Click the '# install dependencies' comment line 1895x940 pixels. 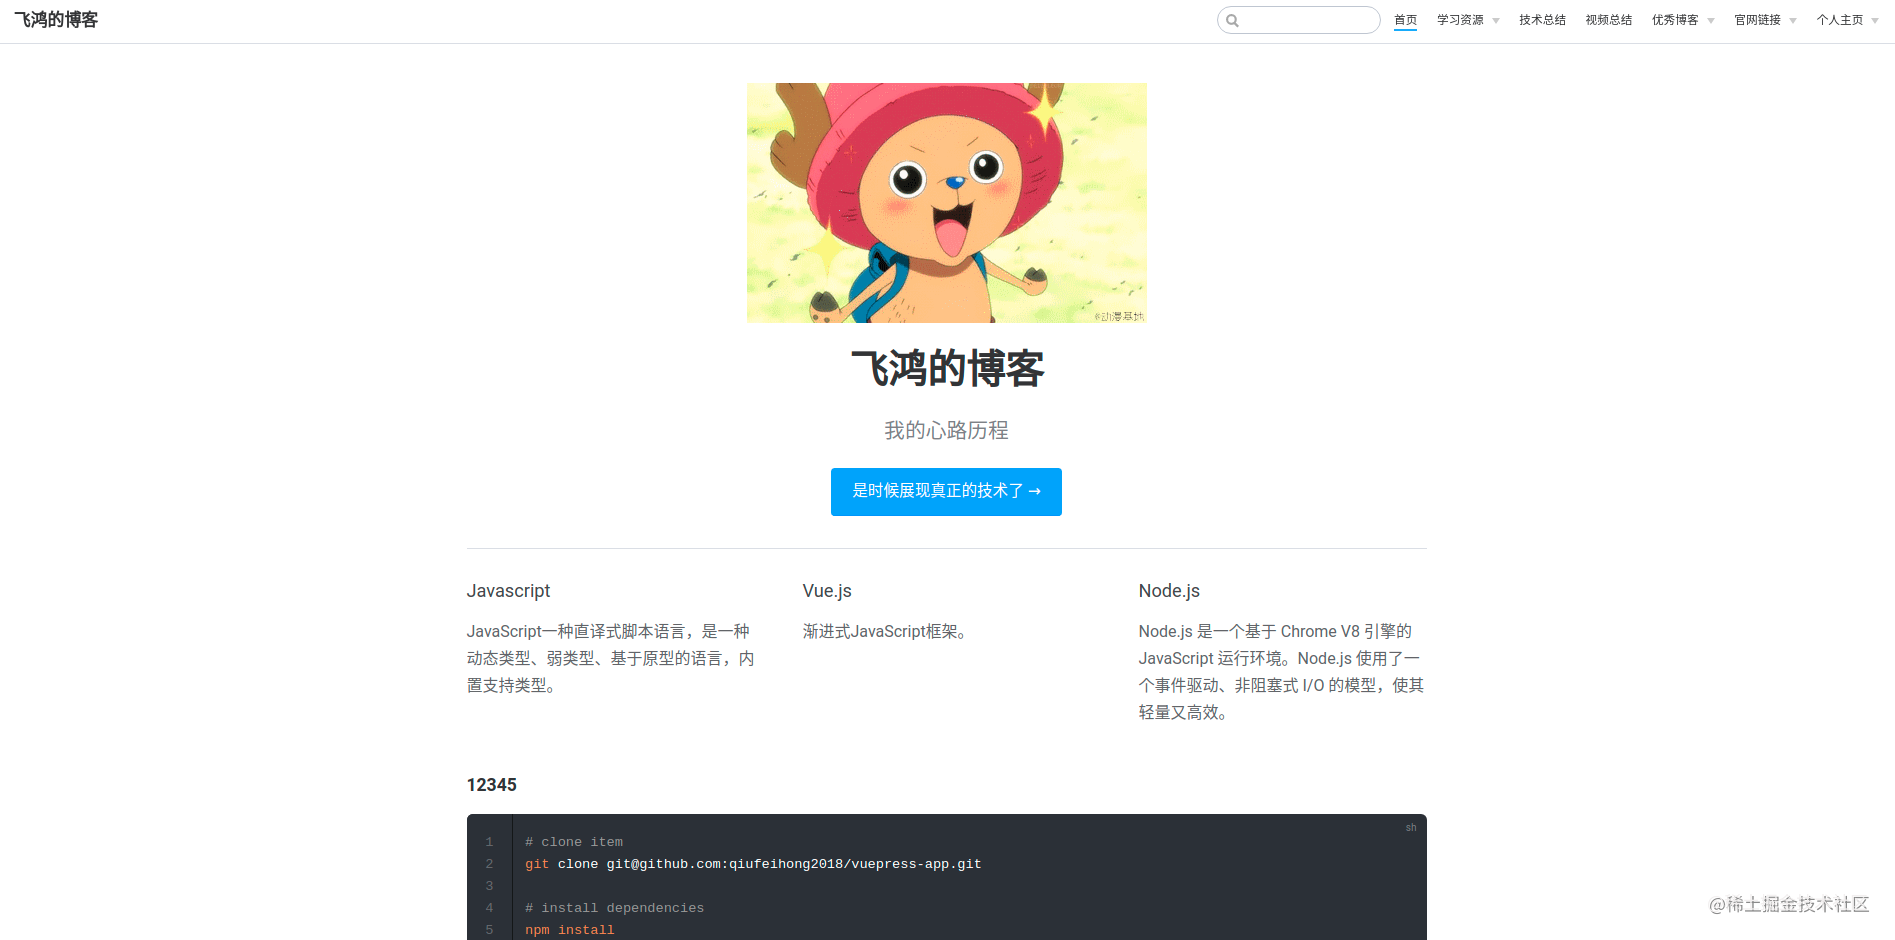point(614,908)
